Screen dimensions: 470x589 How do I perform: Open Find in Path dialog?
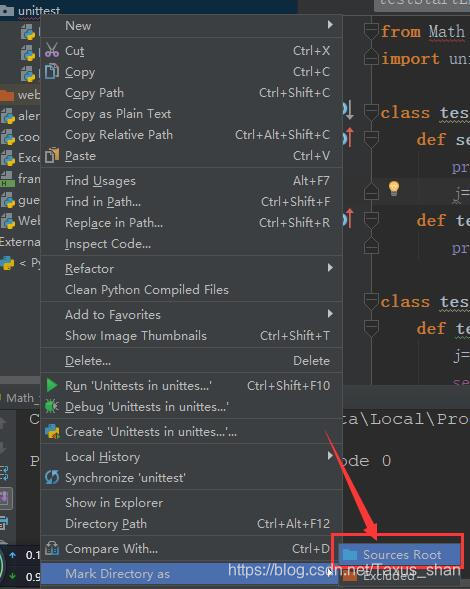point(191,202)
